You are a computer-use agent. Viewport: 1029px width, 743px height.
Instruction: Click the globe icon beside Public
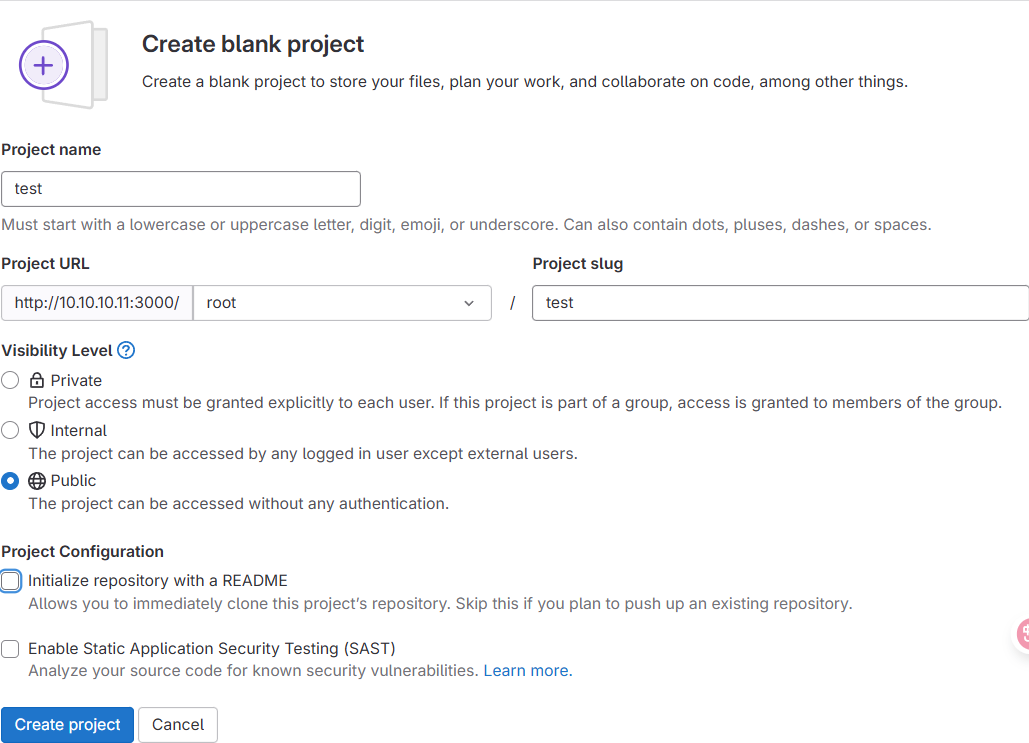[37, 480]
